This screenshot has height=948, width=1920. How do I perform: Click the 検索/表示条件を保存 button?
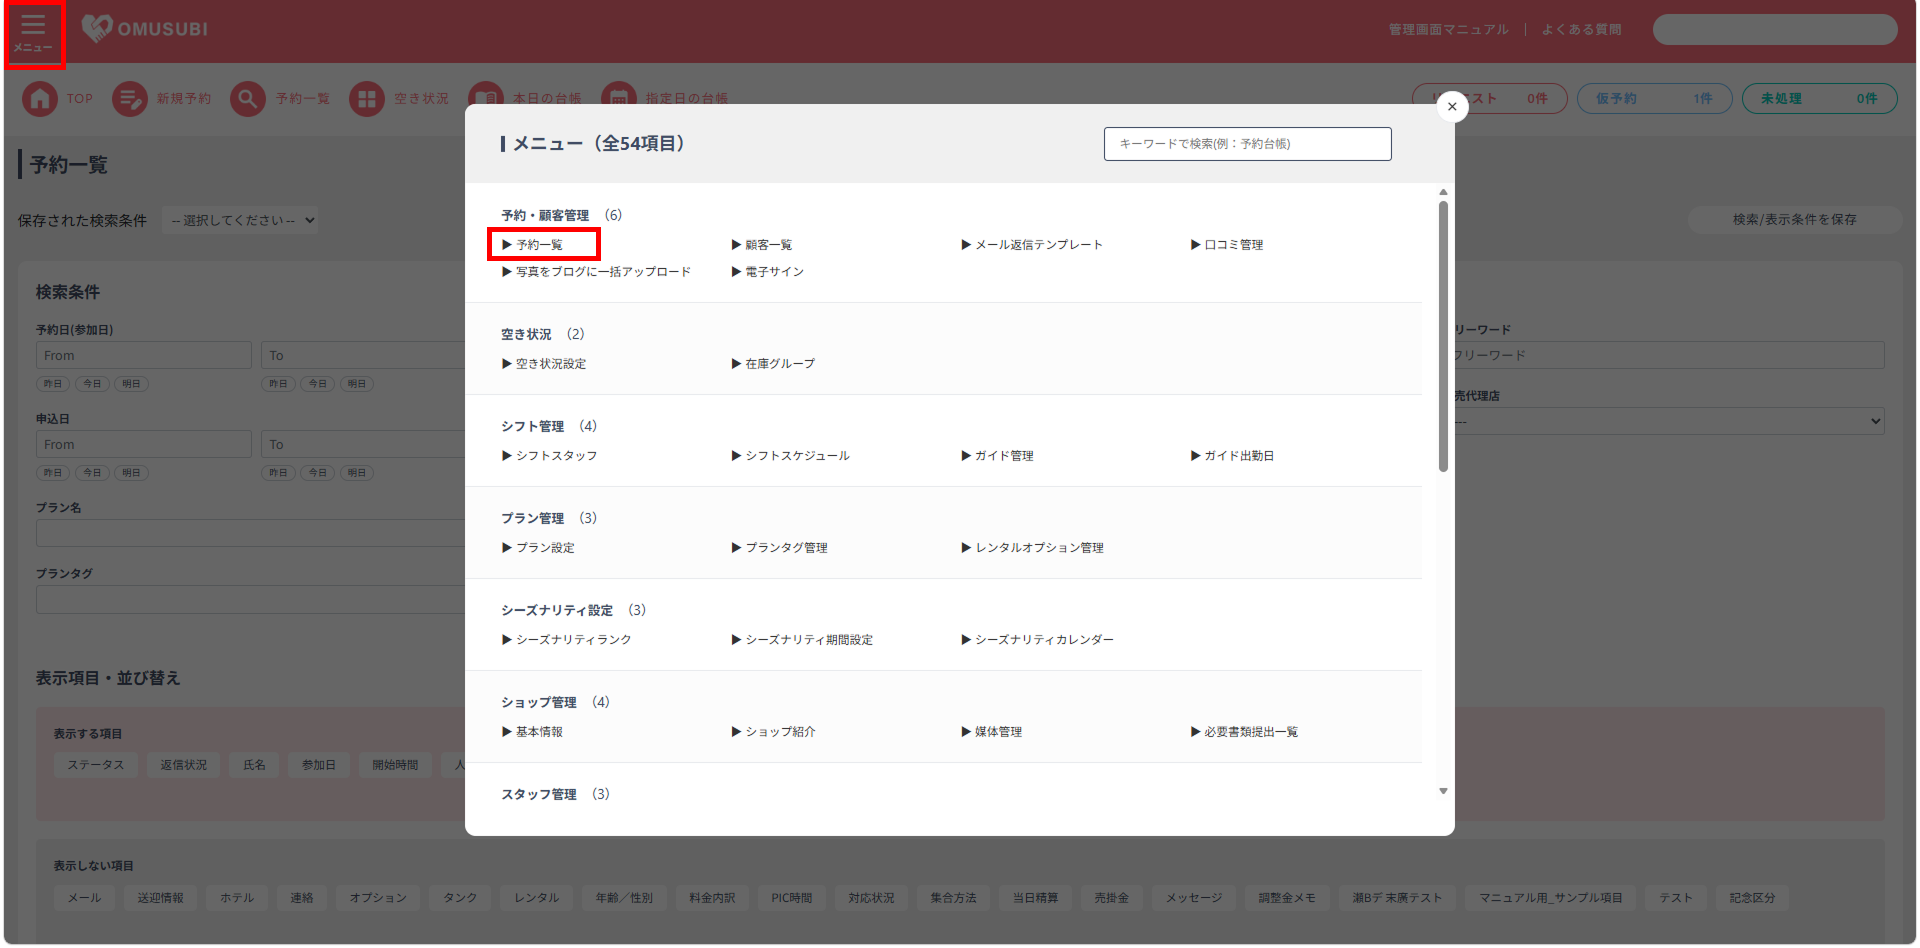1794,220
